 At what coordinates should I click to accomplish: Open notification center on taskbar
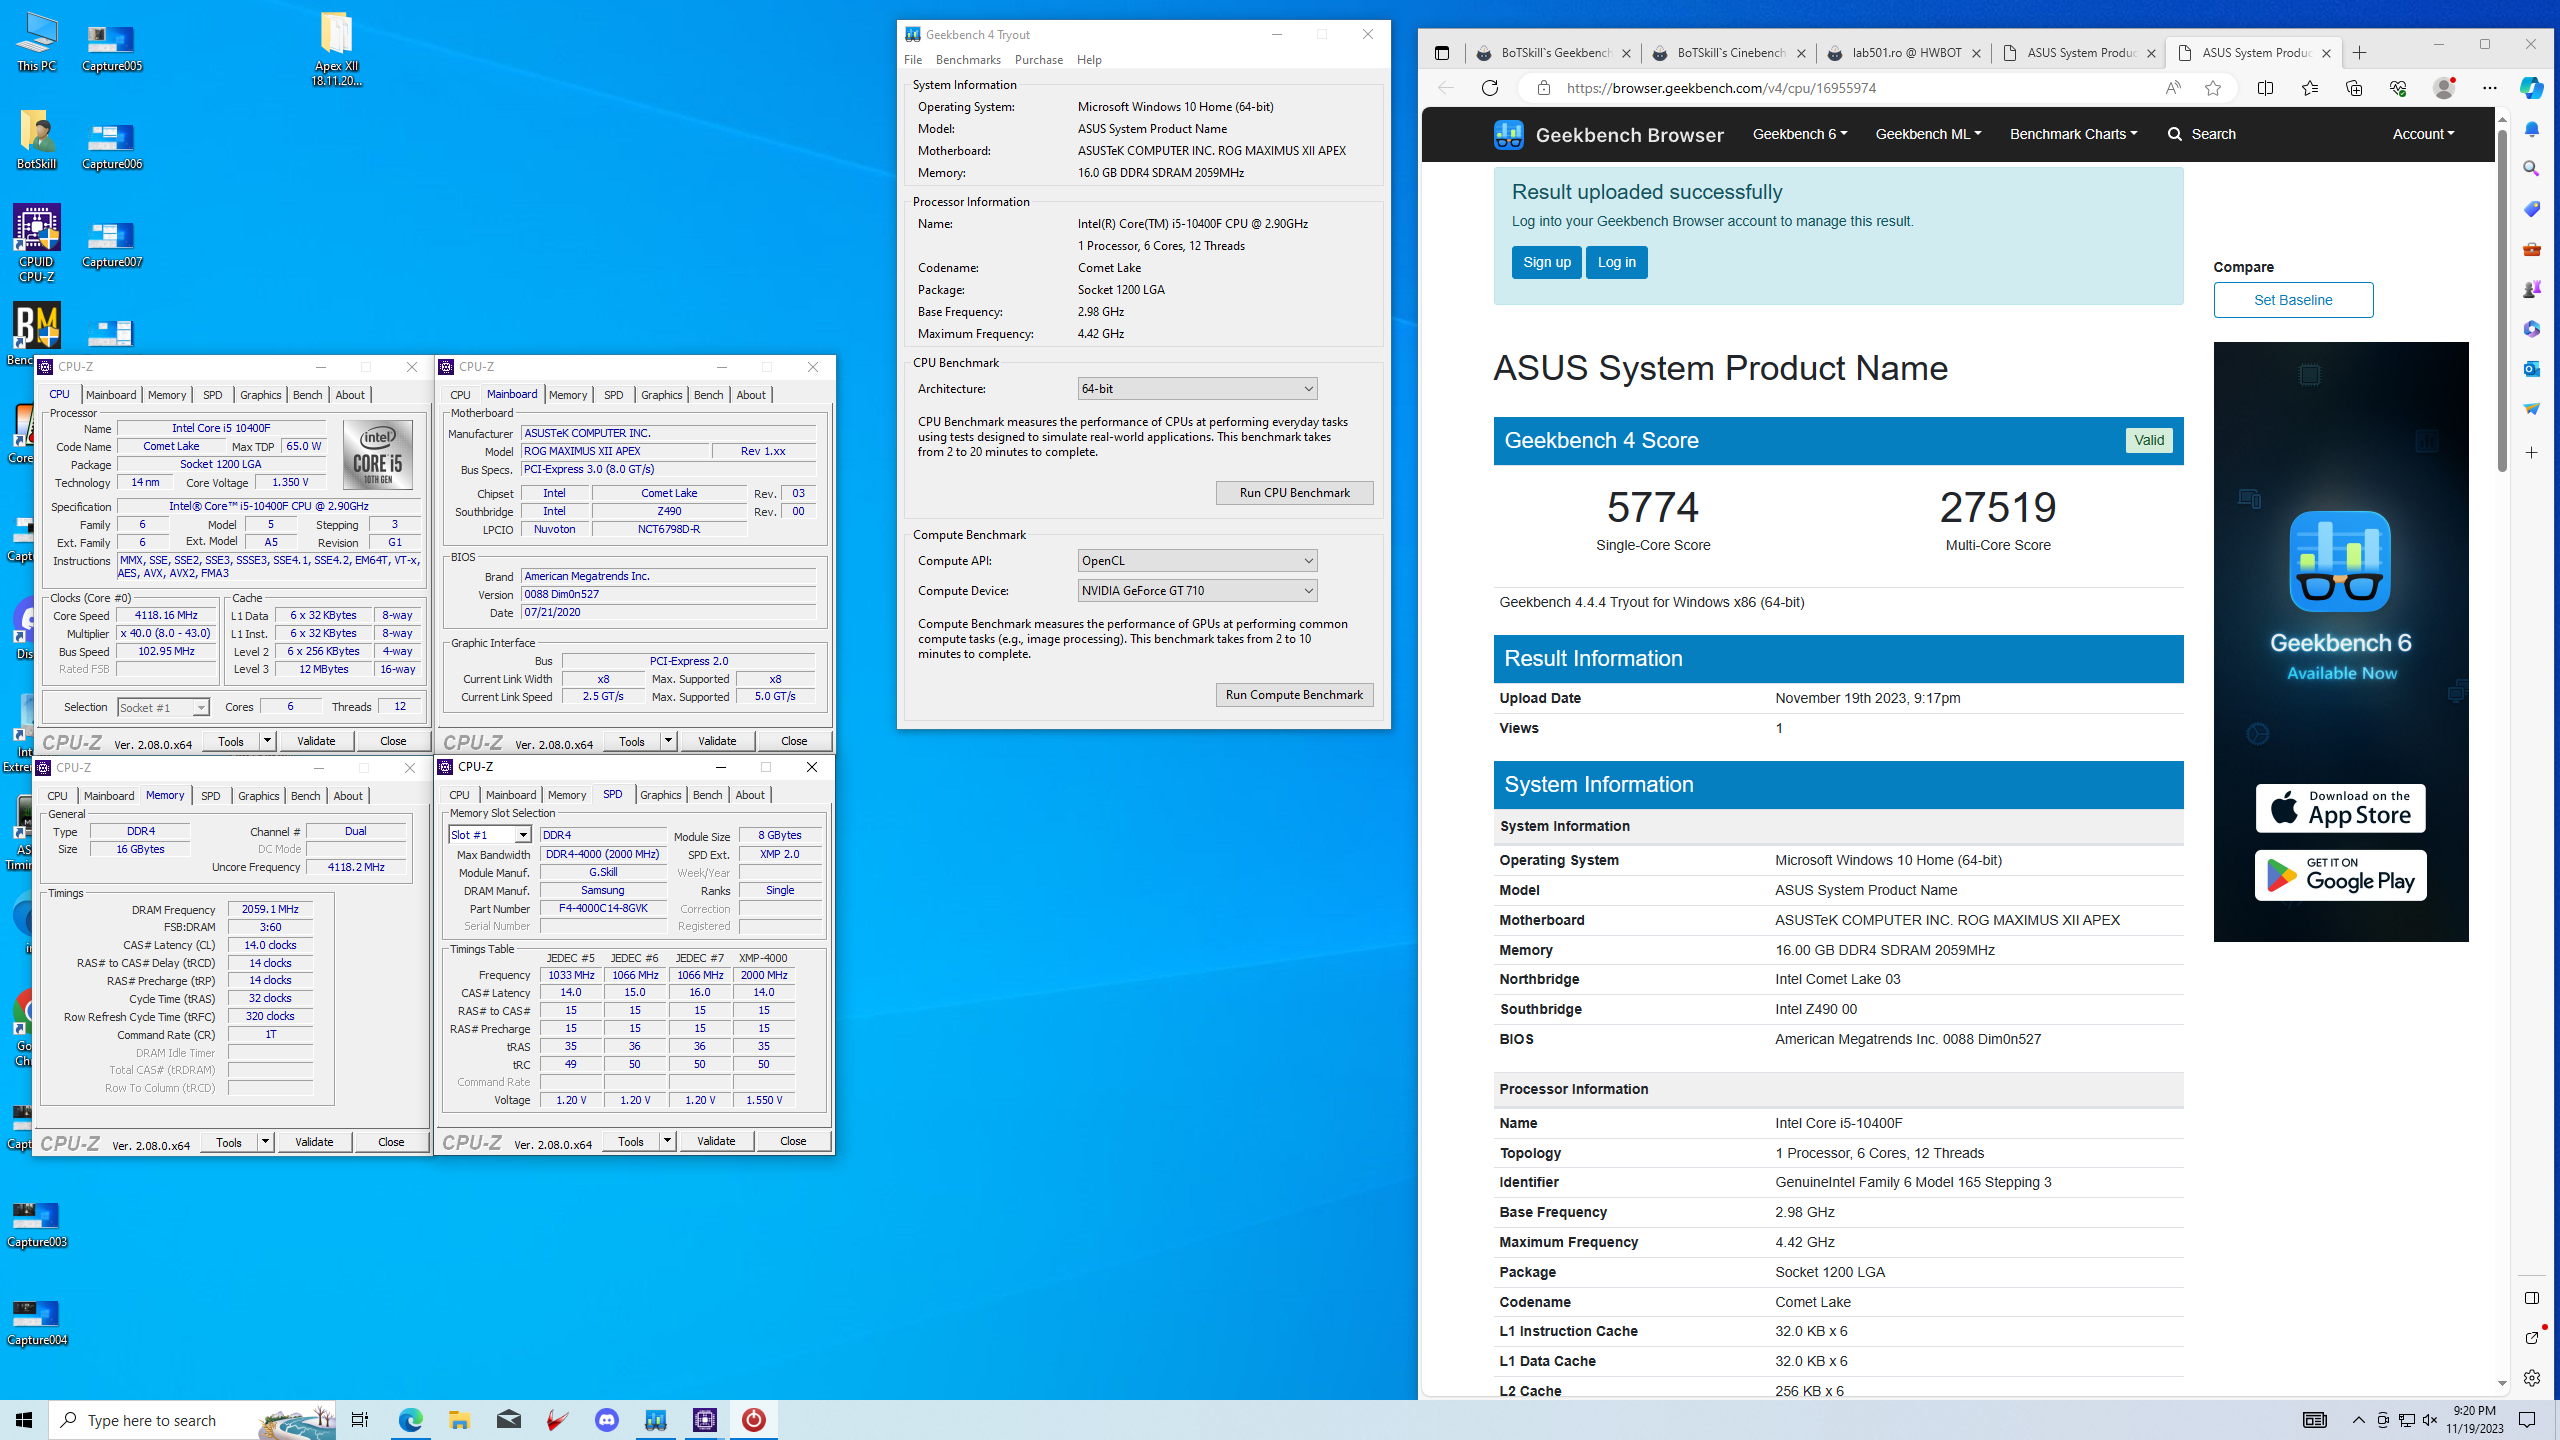pyautogui.click(x=2527, y=1420)
